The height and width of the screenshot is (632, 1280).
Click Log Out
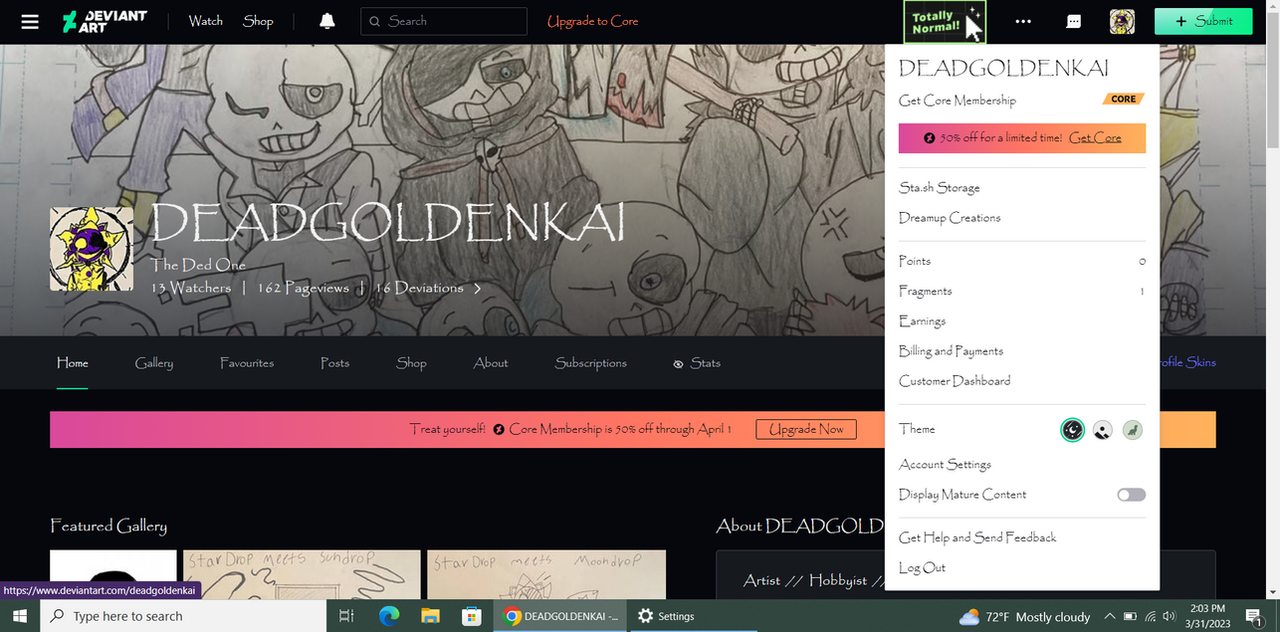pyautogui.click(x=922, y=568)
